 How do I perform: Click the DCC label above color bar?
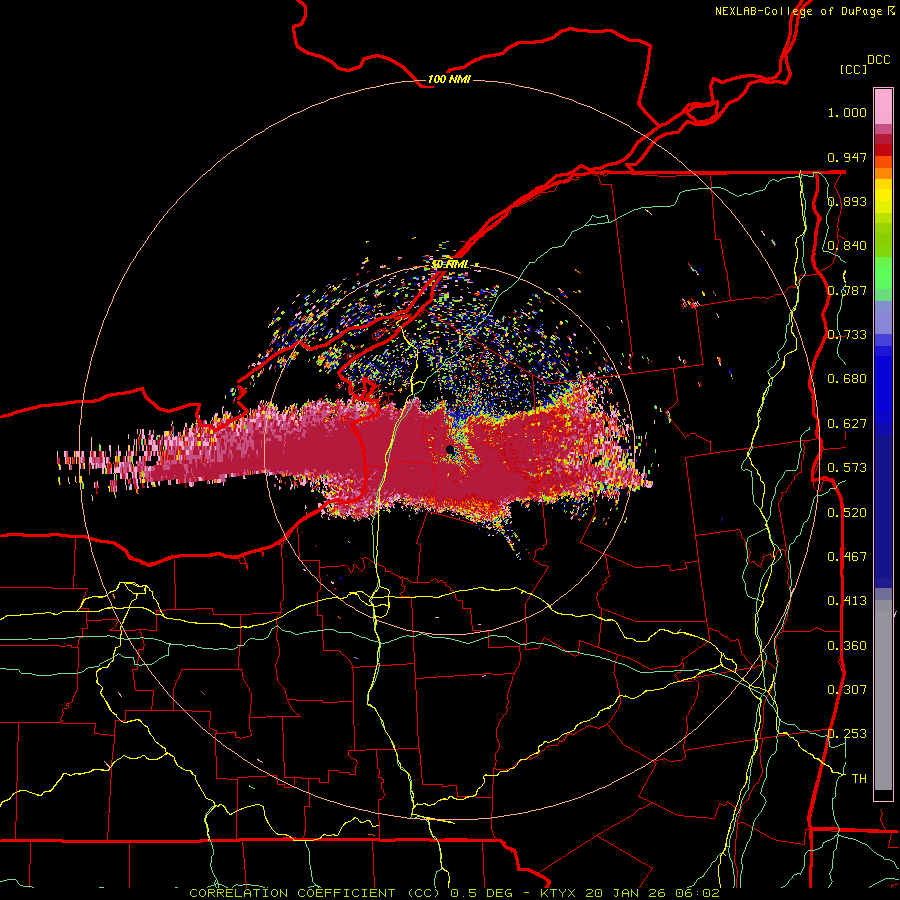(878, 60)
